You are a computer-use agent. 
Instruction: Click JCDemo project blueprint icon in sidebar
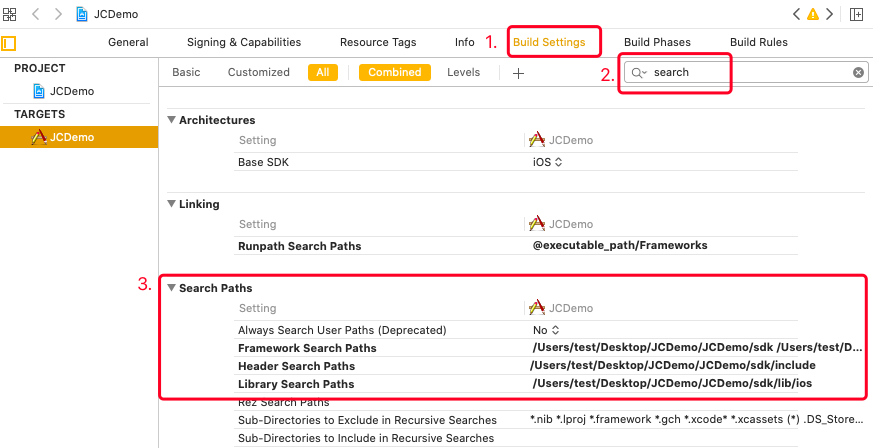click(x=39, y=91)
